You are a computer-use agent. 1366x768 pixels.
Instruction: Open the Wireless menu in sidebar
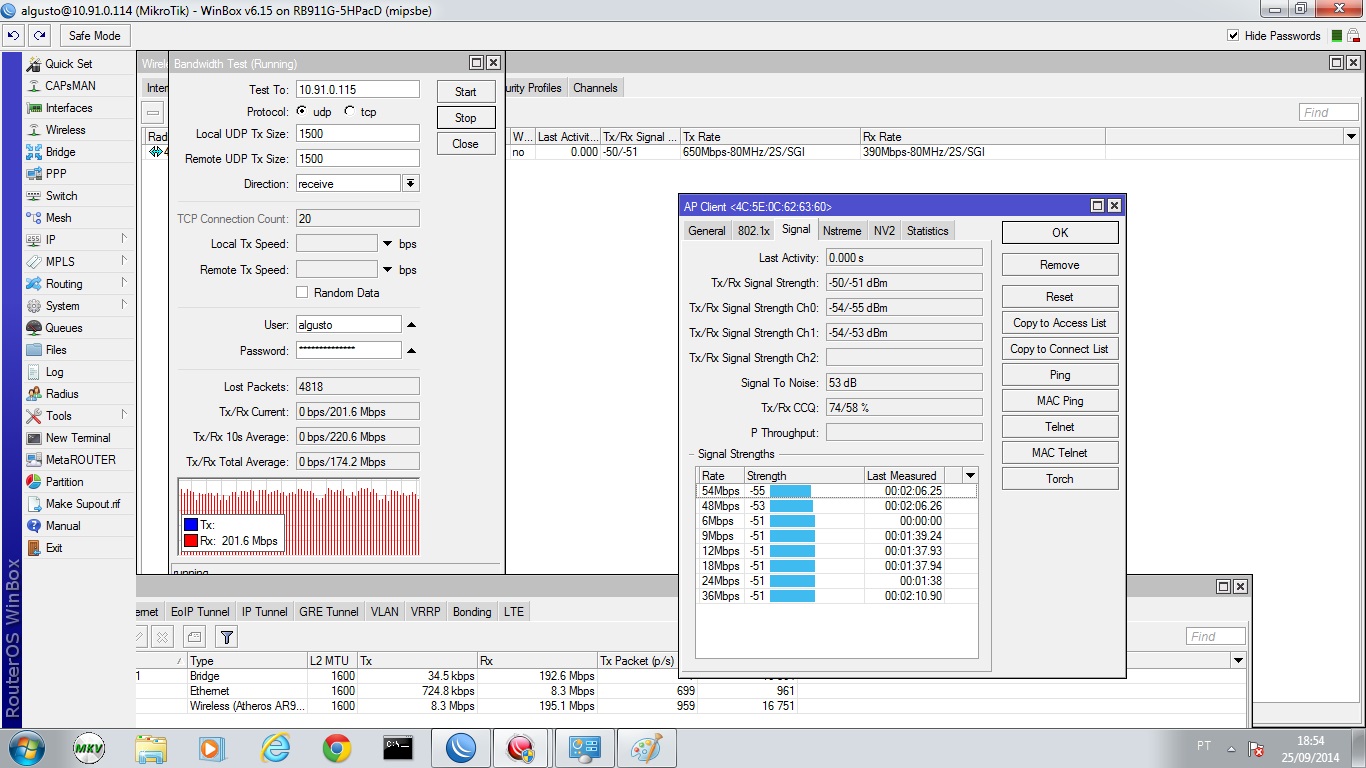tap(65, 130)
